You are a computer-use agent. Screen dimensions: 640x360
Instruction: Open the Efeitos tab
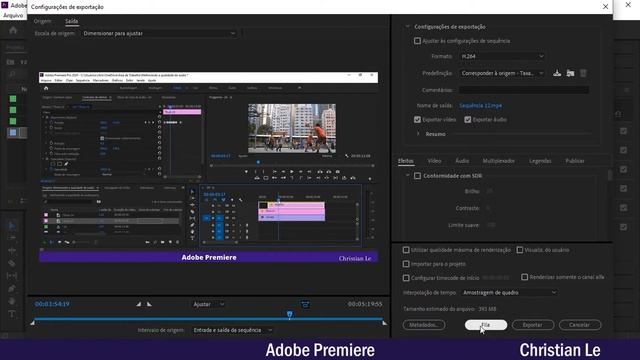tap(406, 161)
